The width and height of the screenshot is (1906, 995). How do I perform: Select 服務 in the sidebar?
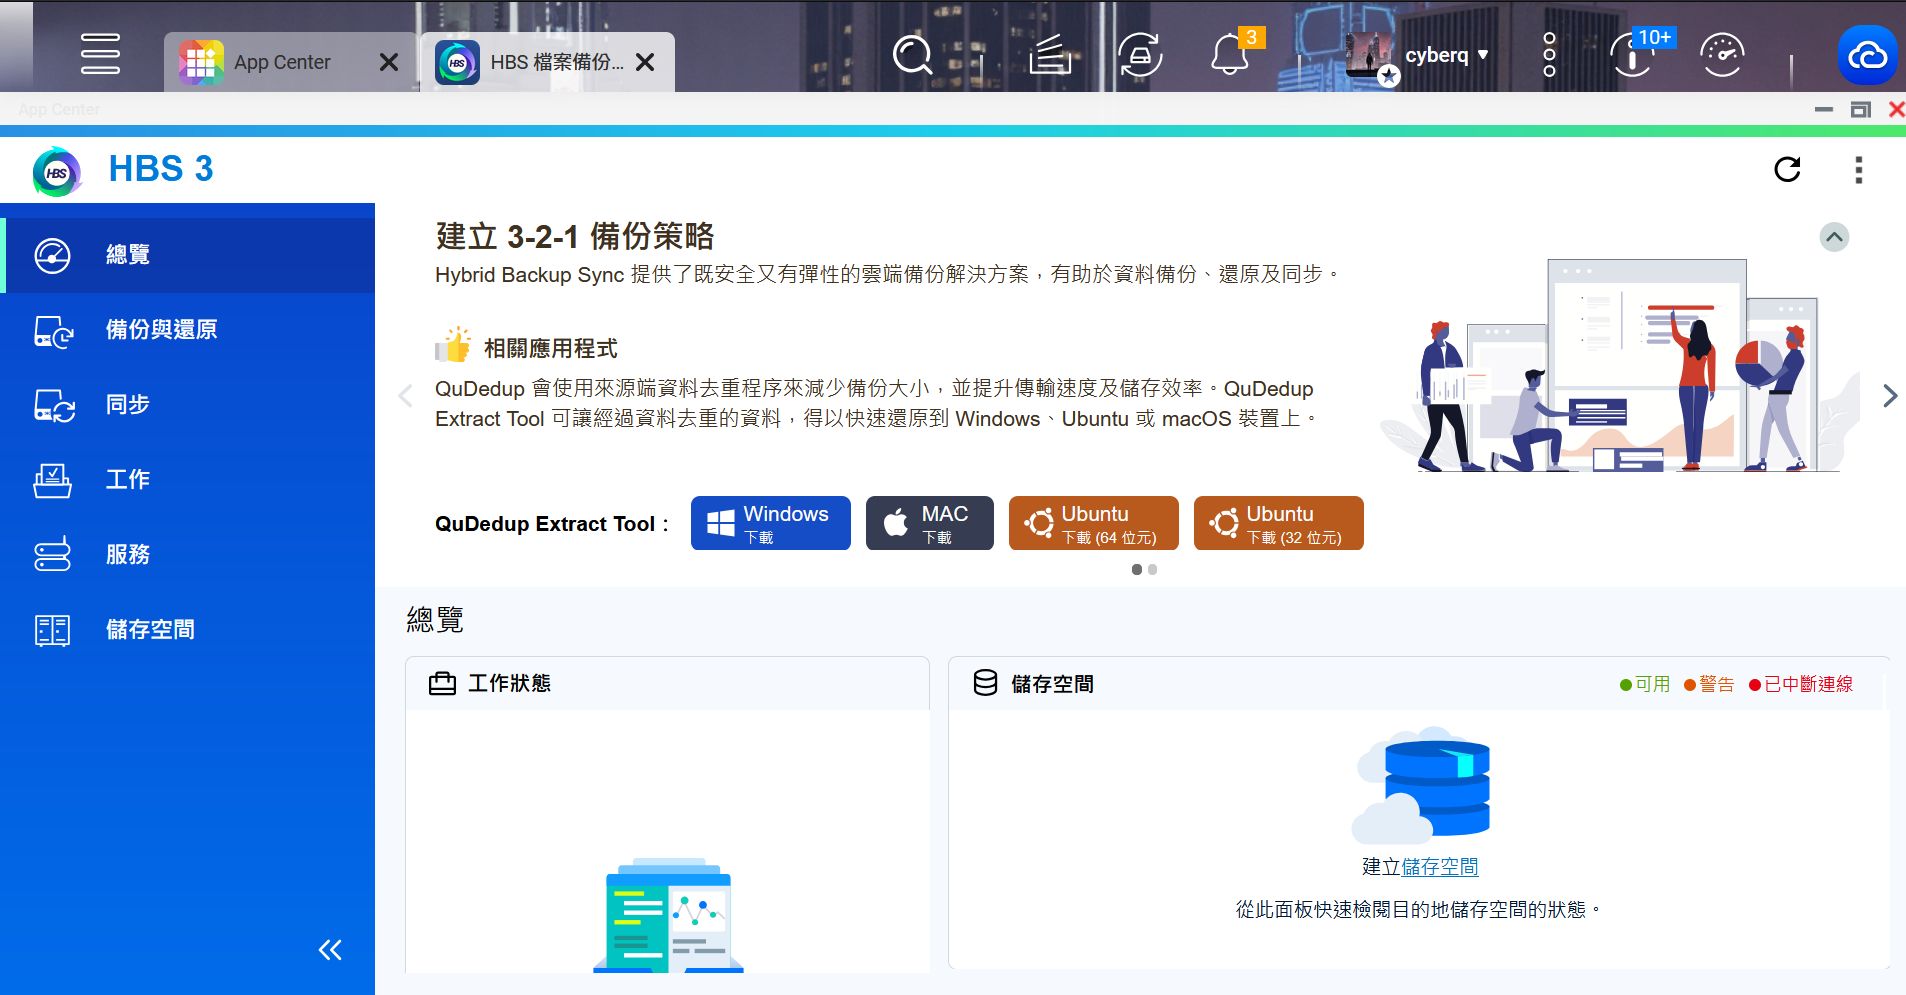tap(188, 555)
